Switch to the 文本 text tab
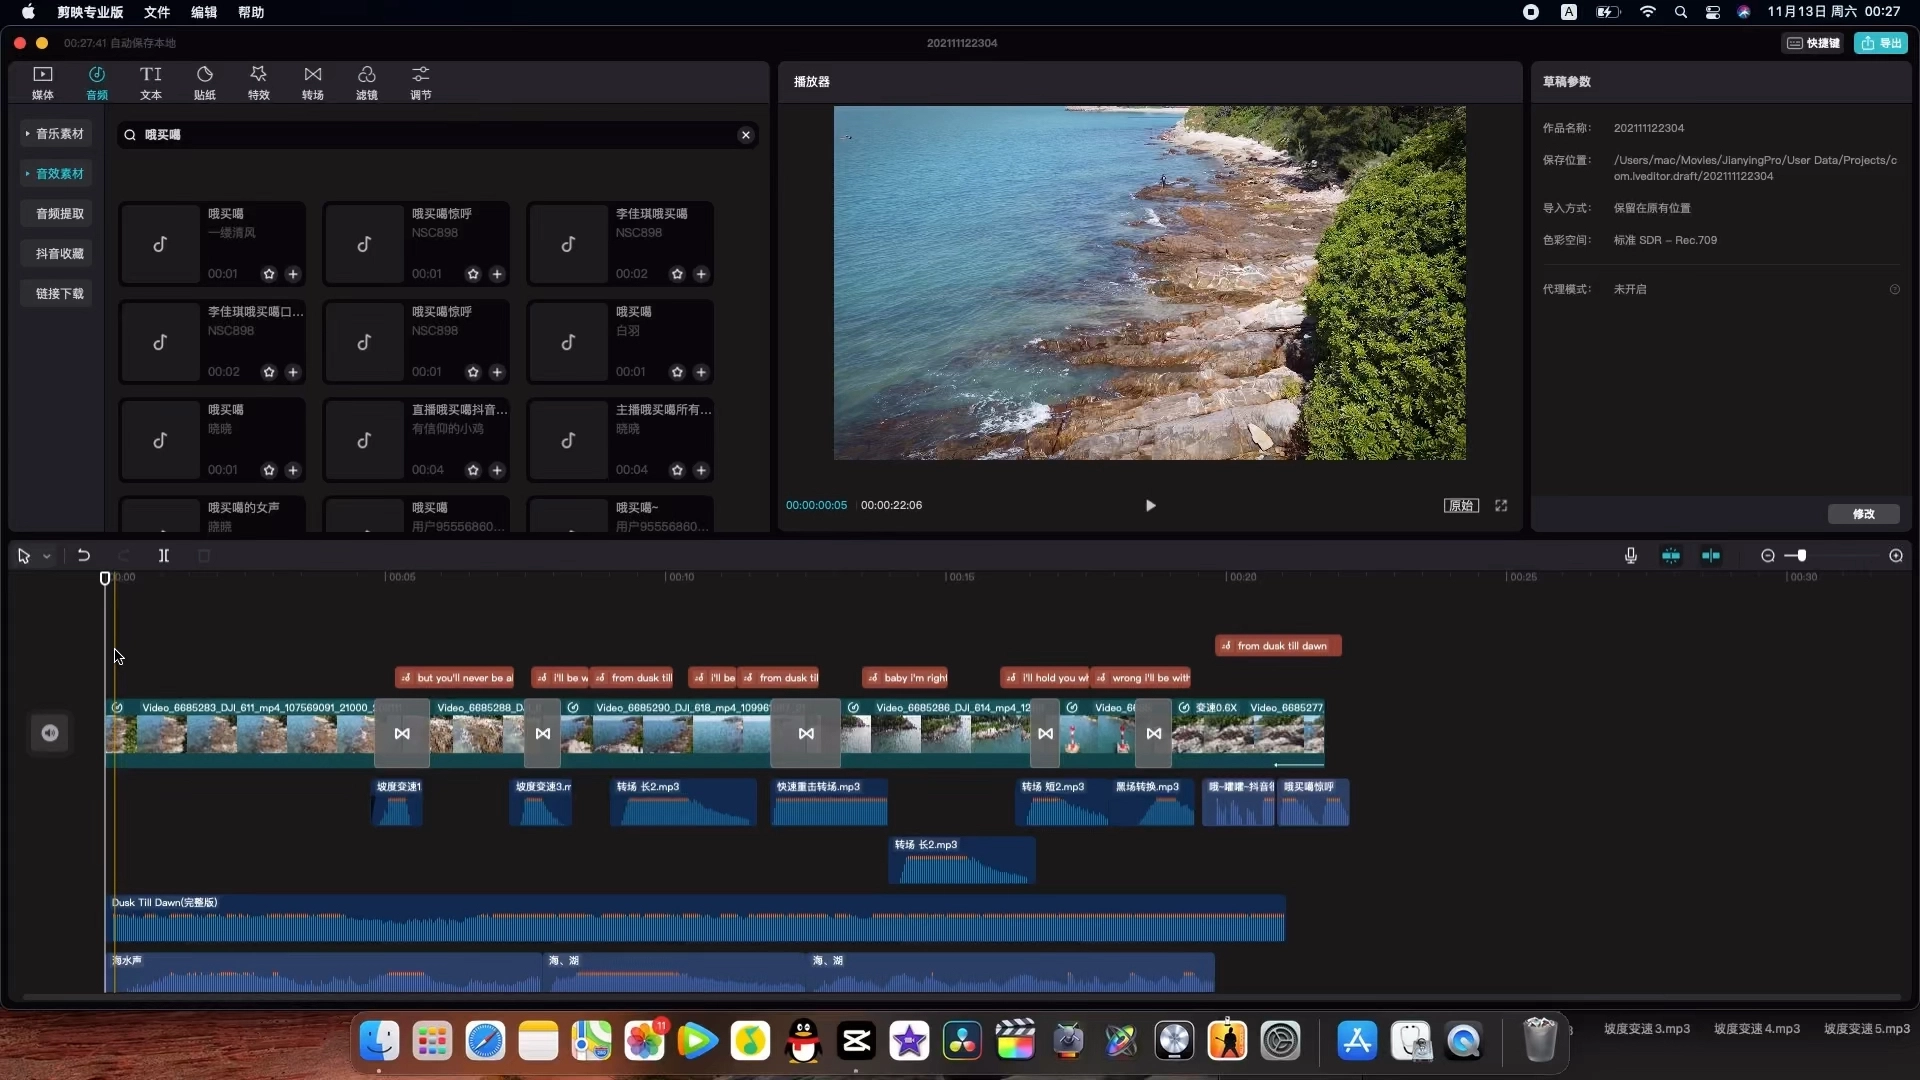This screenshot has width=1920, height=1080. click(151, 83)
